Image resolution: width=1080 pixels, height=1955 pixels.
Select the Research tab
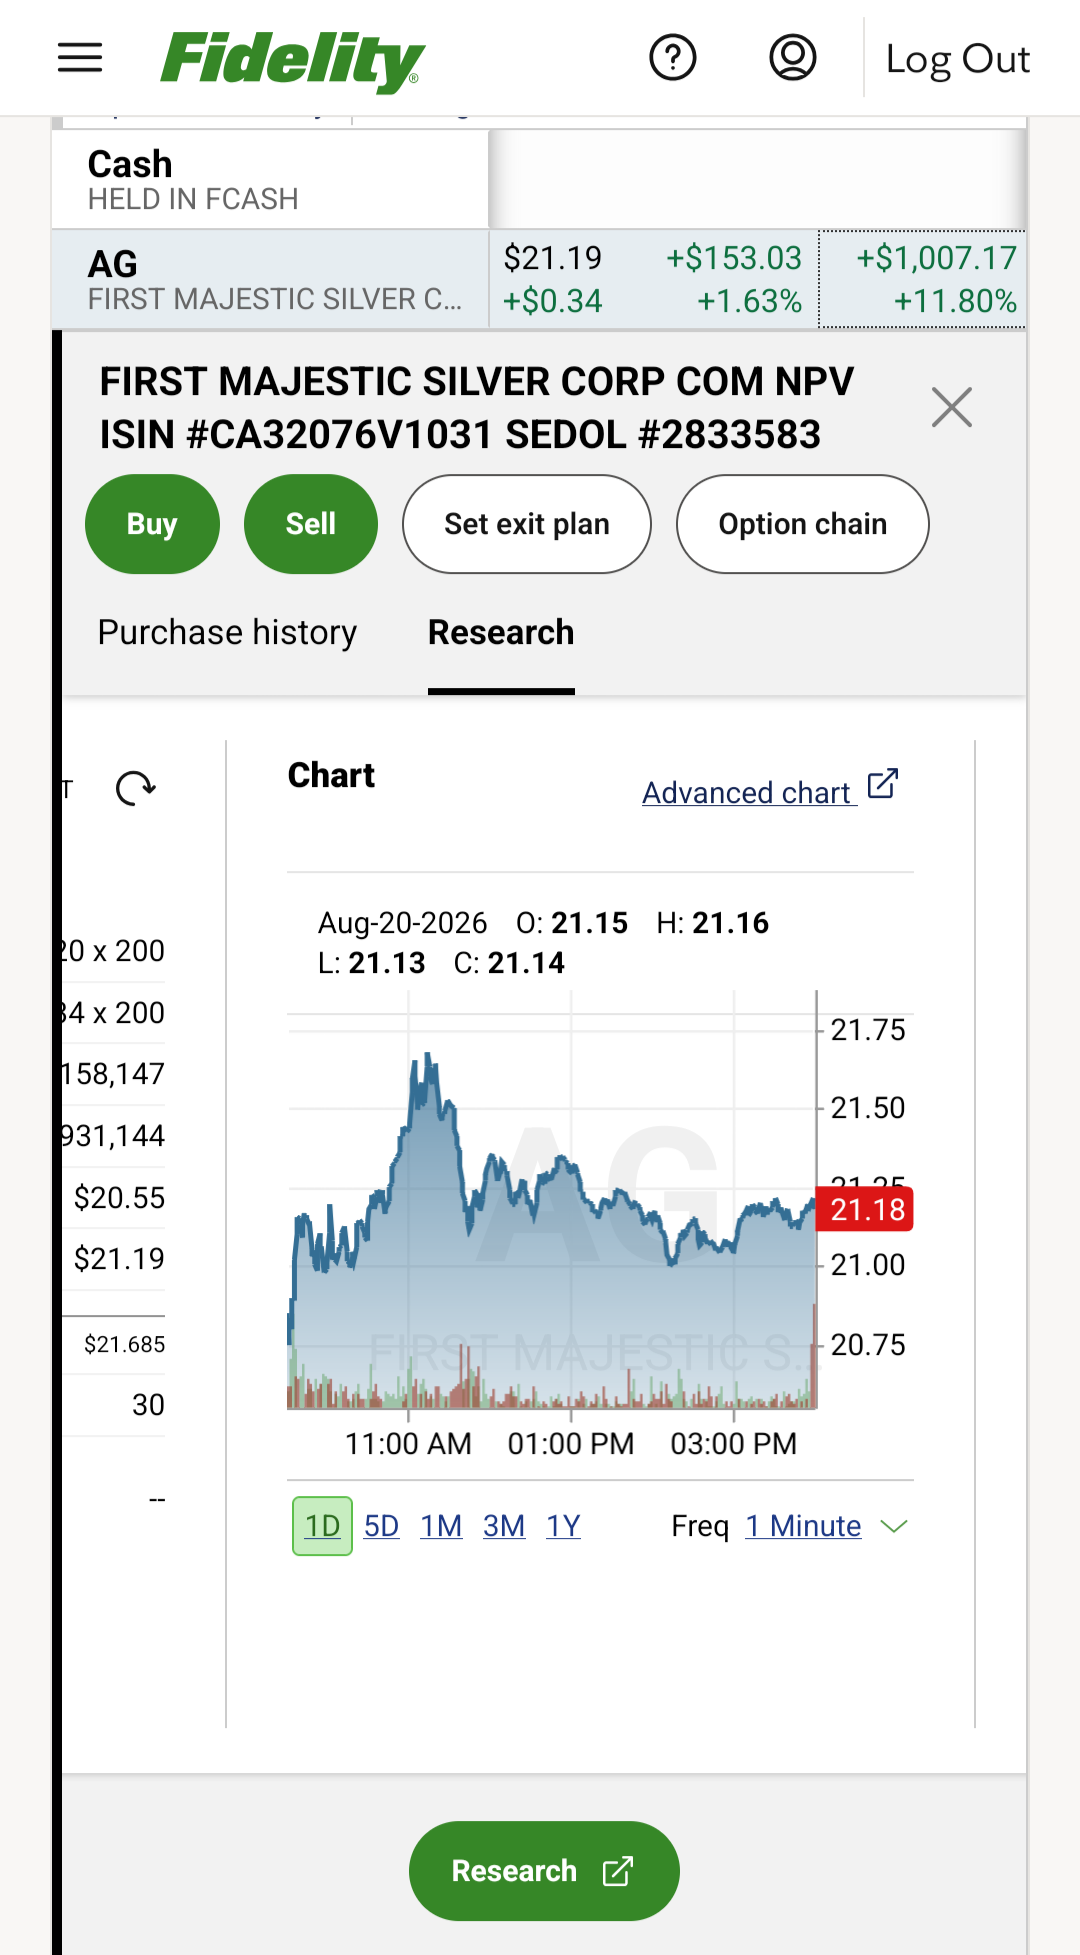click(x=501, y=633)
